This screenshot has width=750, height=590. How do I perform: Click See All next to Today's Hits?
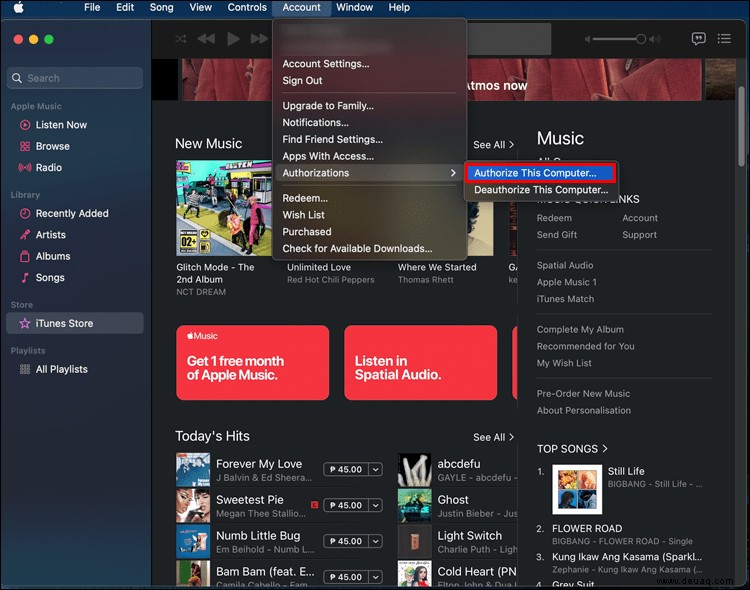493,437
